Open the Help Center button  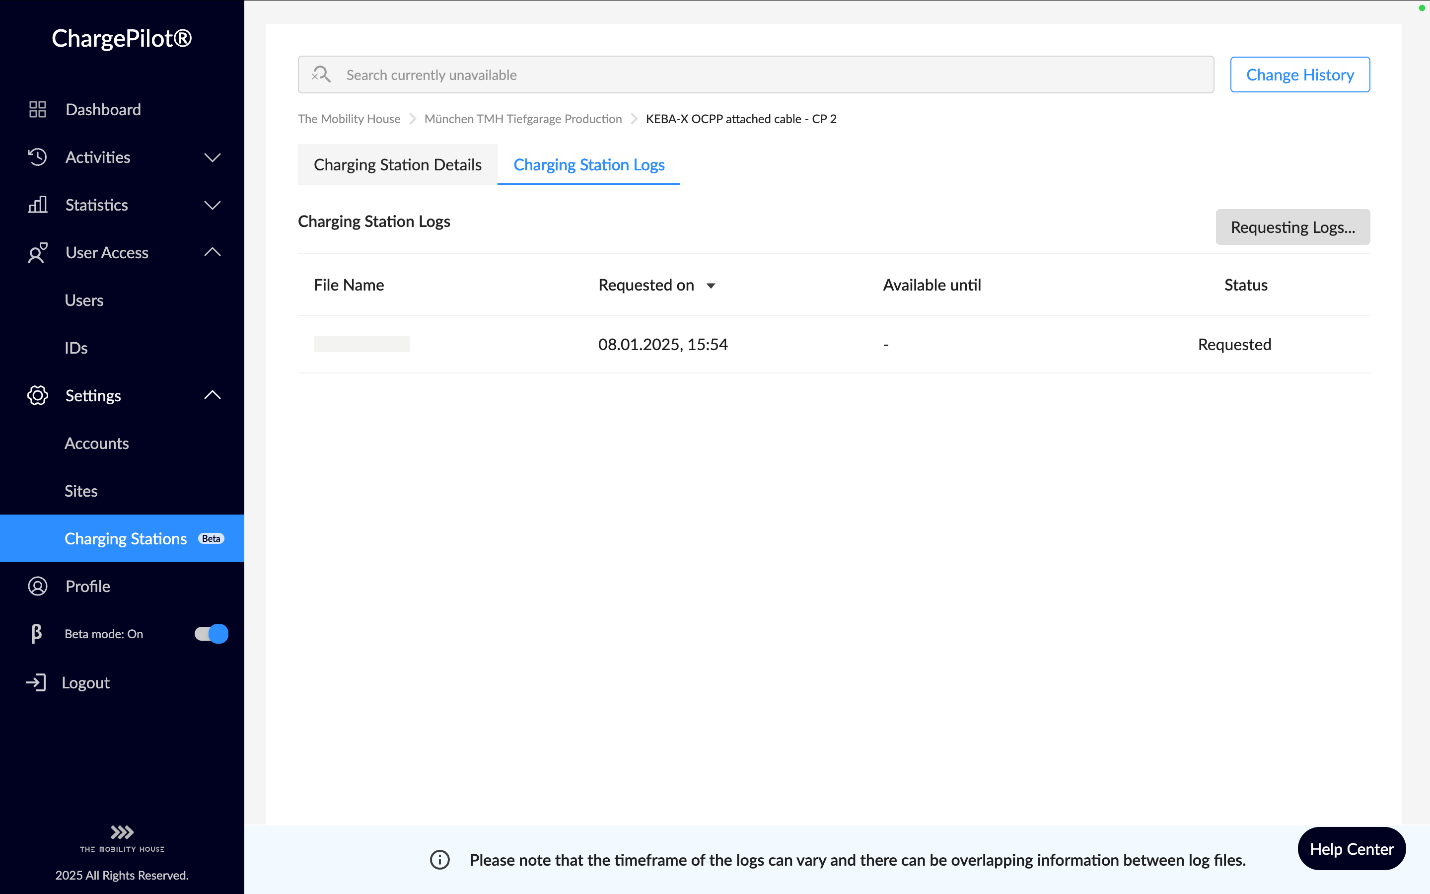1352,849
